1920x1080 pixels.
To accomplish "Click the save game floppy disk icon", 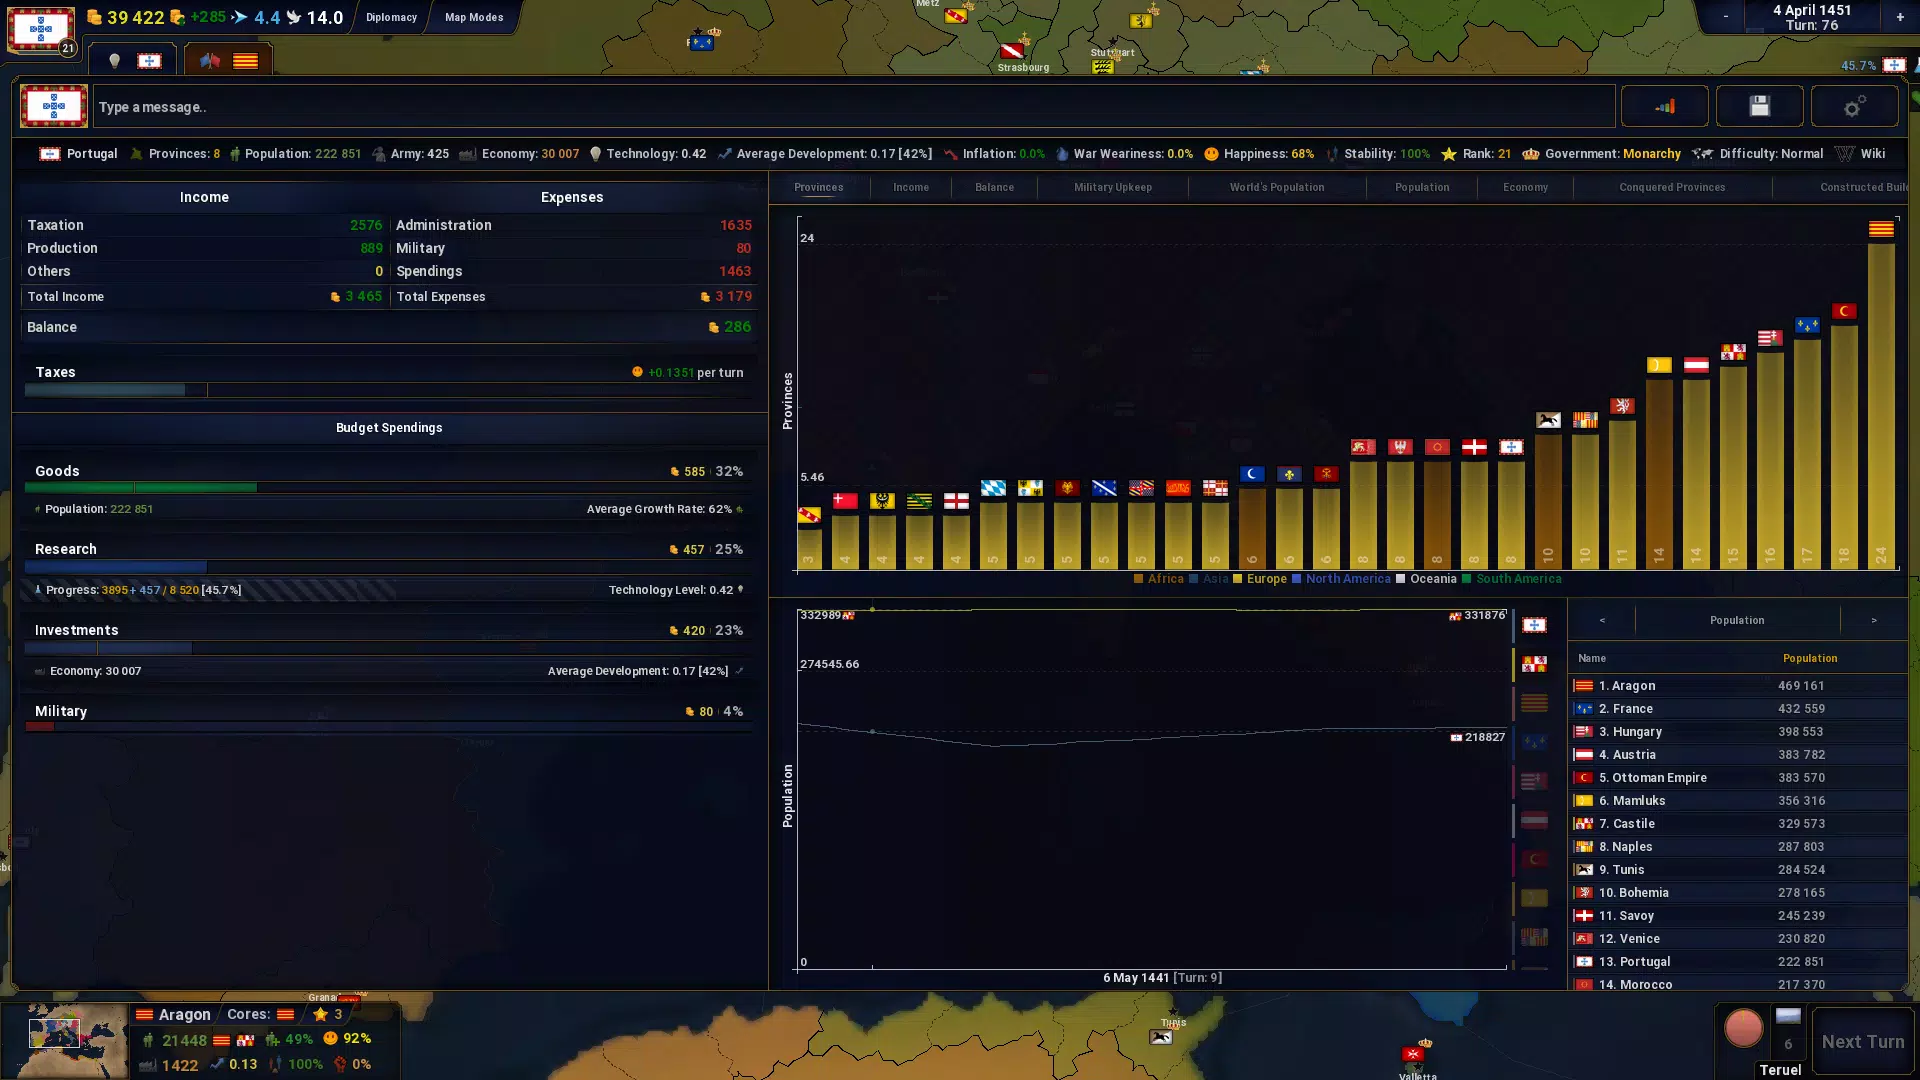I will click(1760, 106).
